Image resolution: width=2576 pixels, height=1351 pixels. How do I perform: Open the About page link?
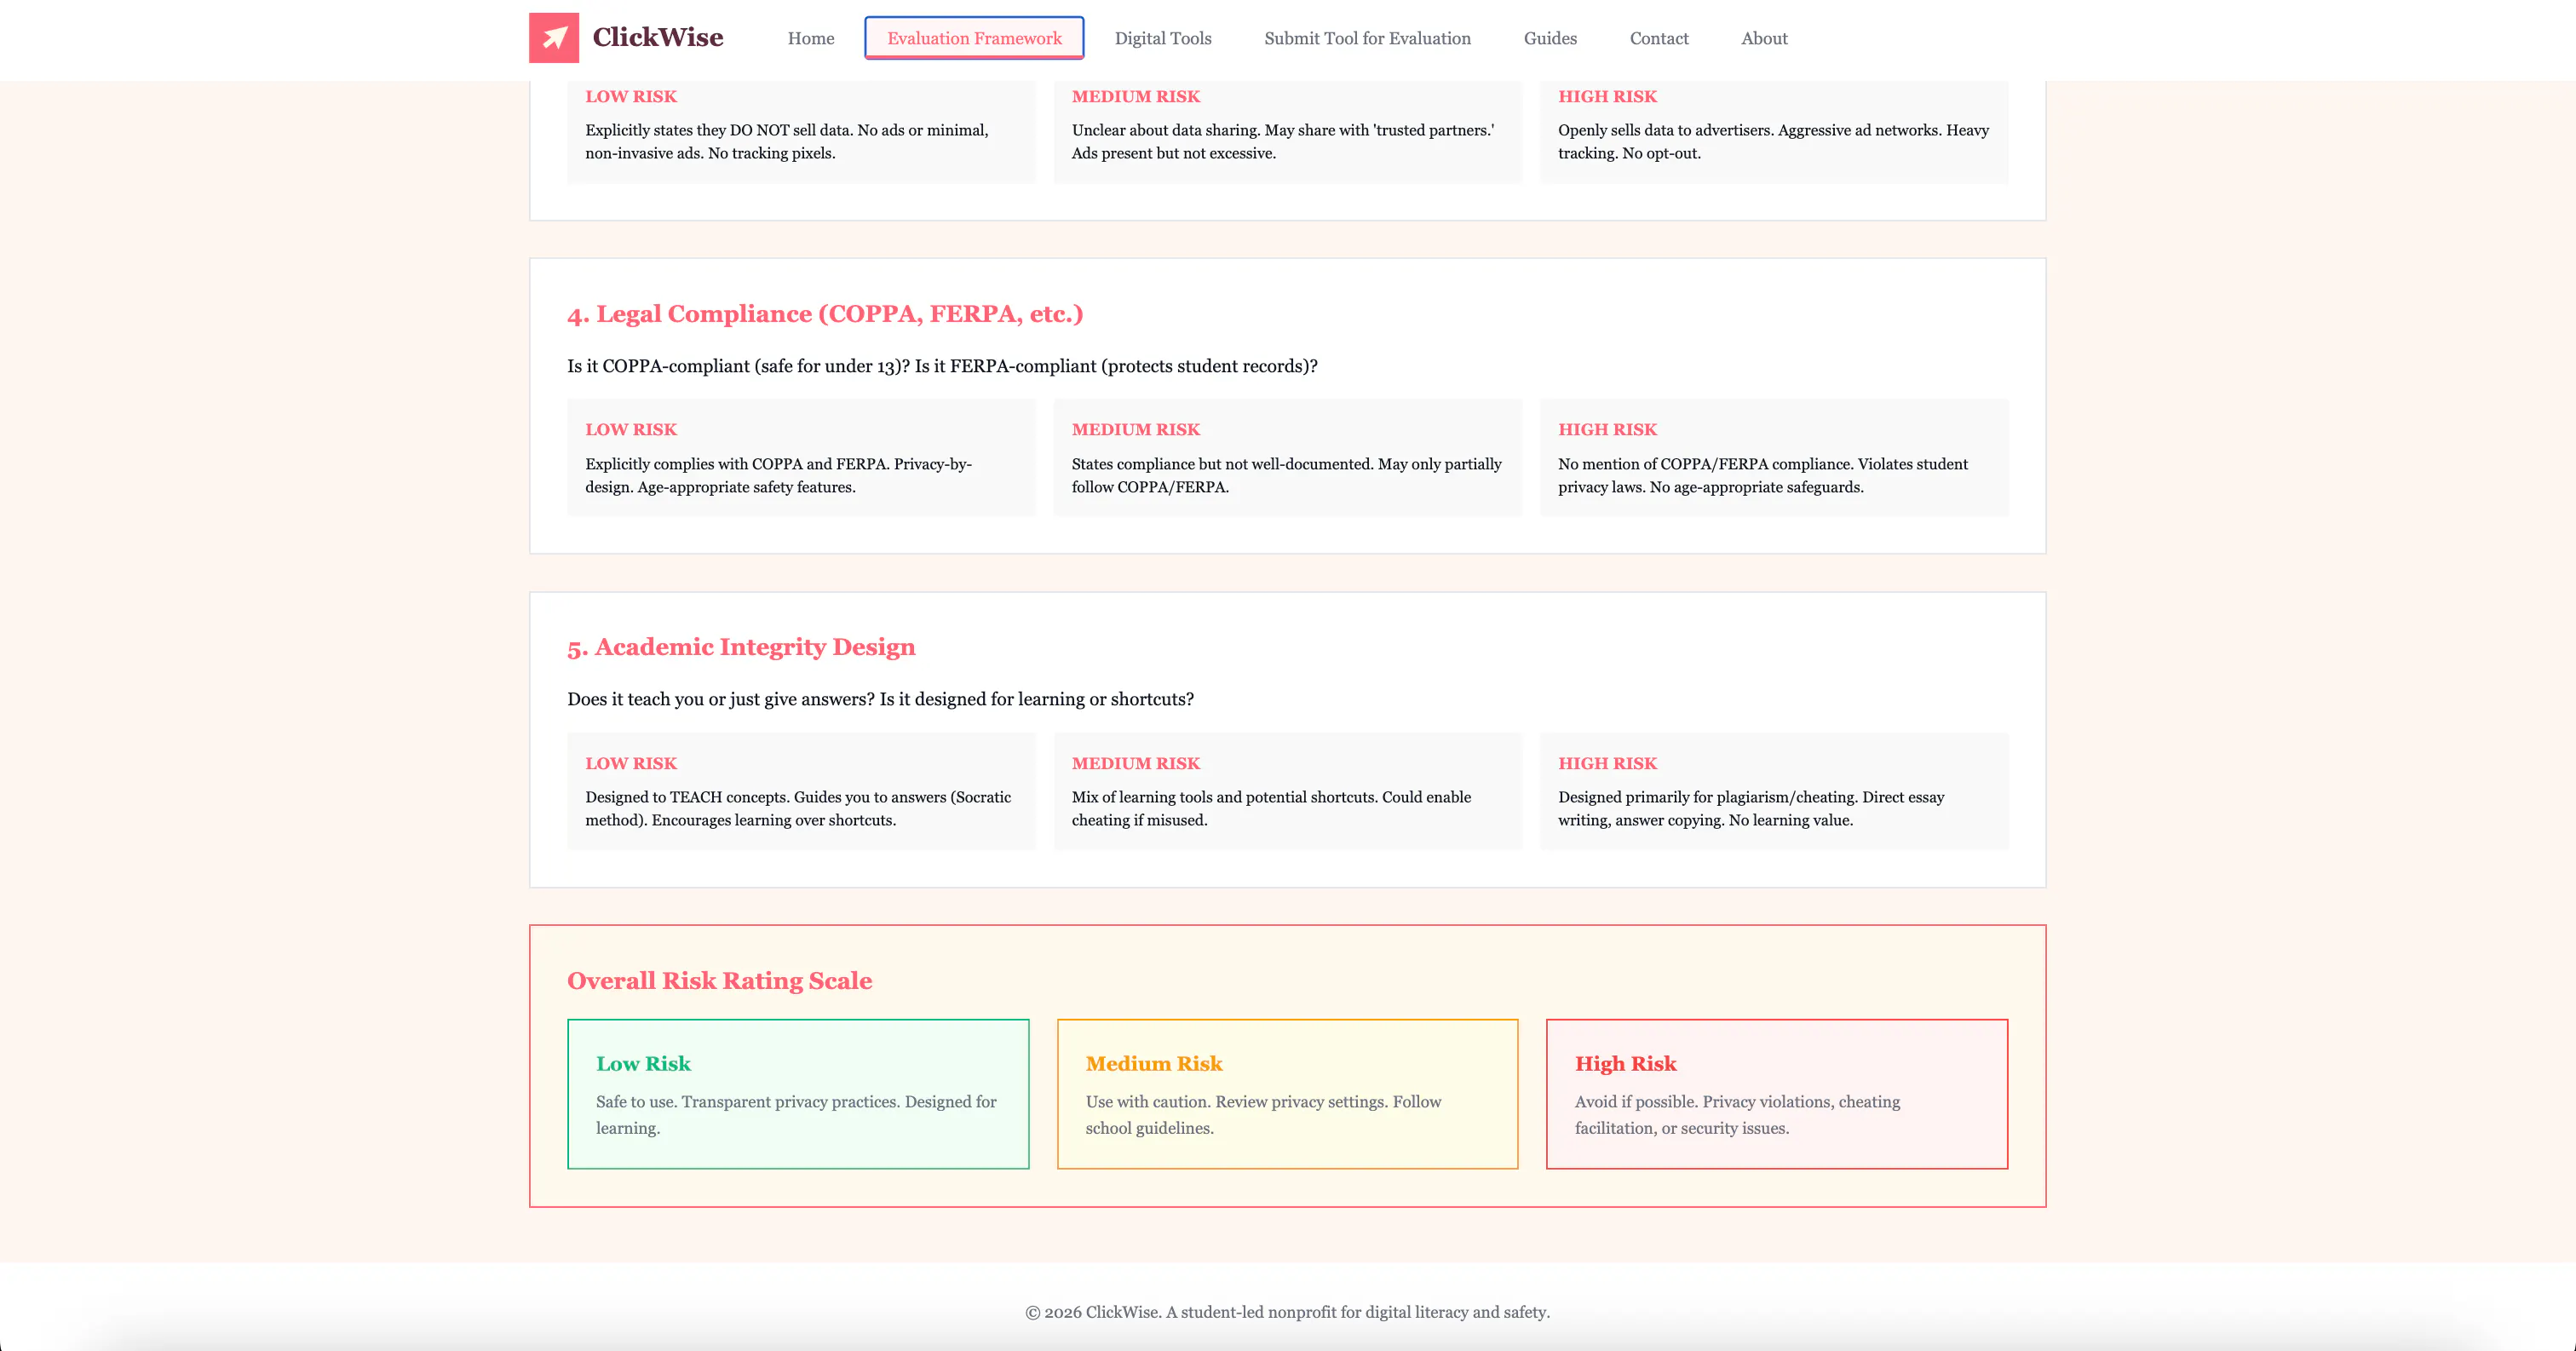[1764, 38]
